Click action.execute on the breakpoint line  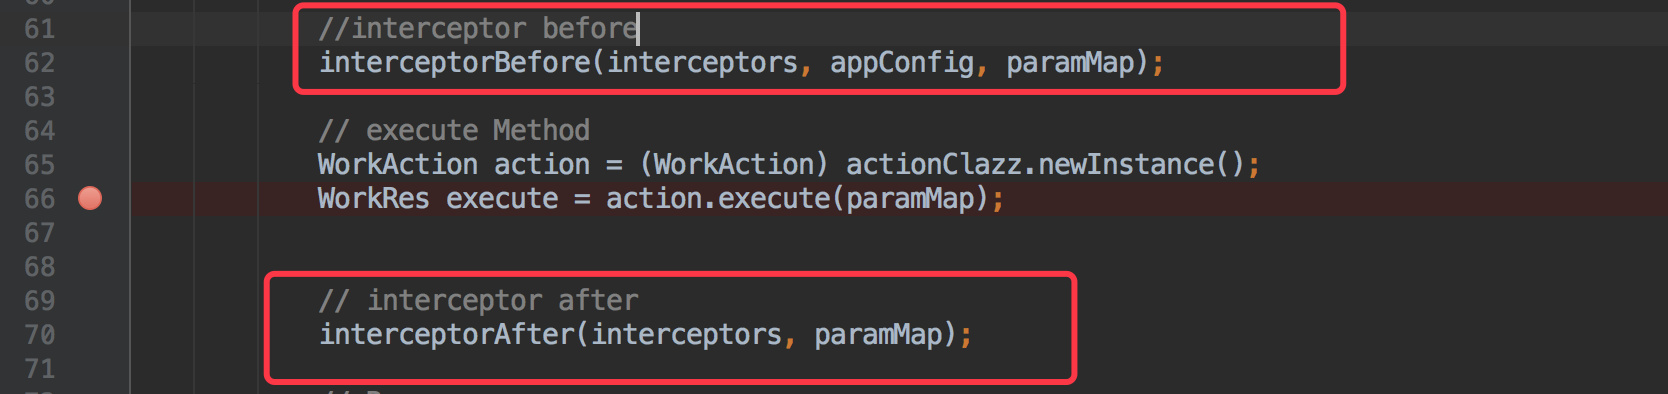coord(718,199)
